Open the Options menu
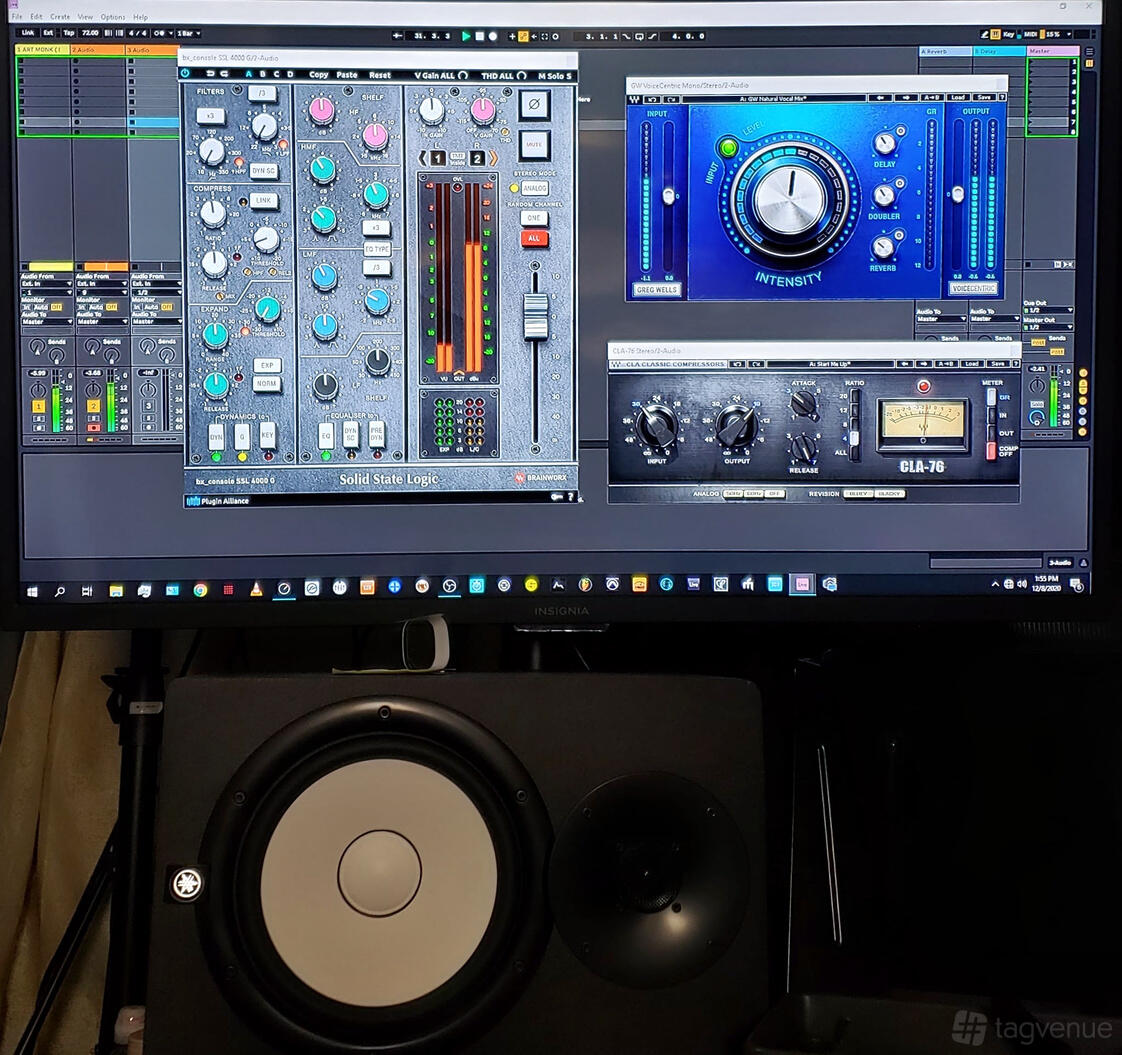1122x1055 pixels. [113, 16]
